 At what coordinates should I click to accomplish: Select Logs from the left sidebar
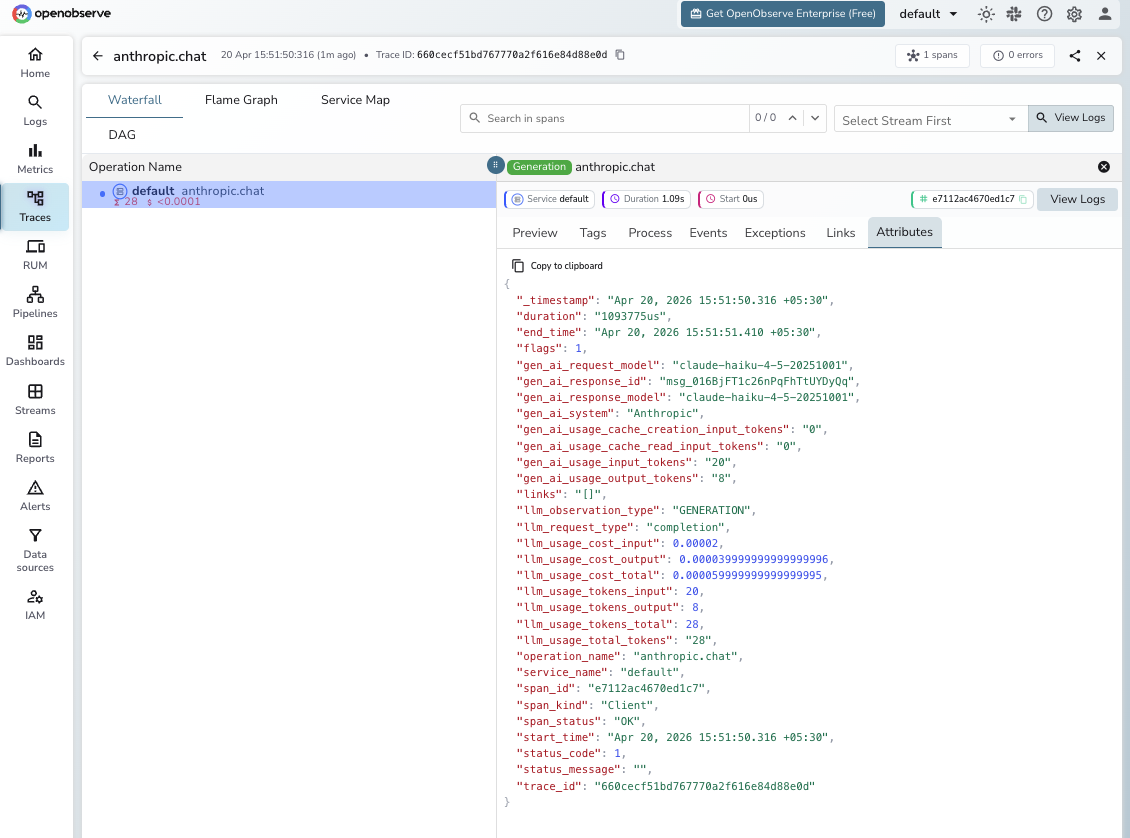click(35, 110)
